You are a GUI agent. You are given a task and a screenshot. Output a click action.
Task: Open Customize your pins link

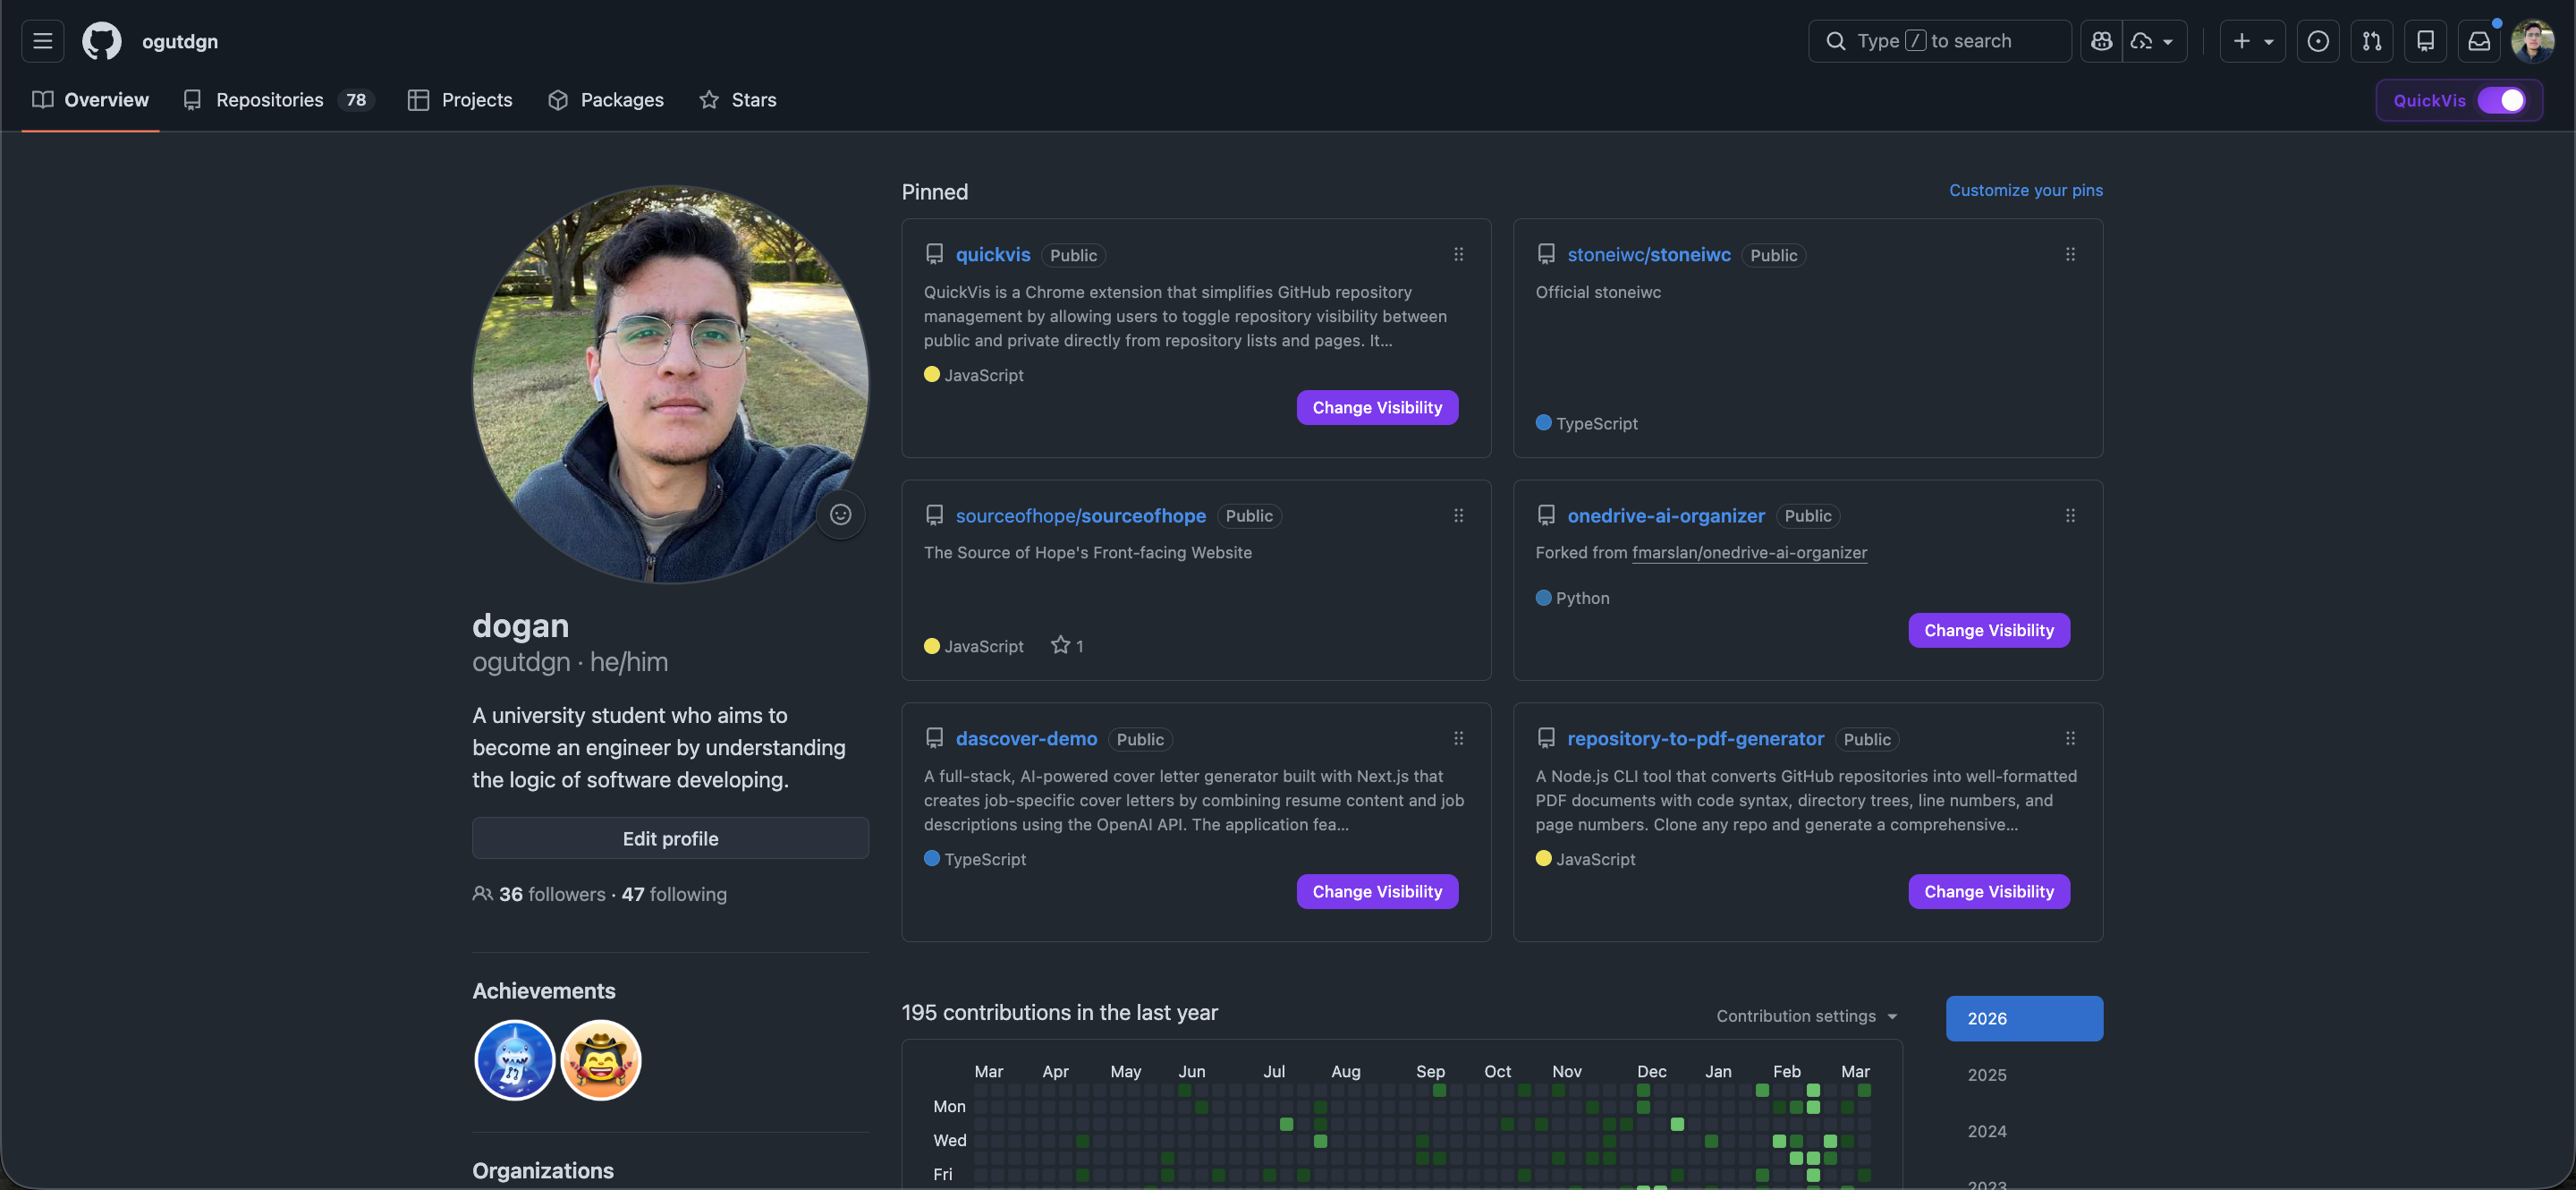[2025, 190]
